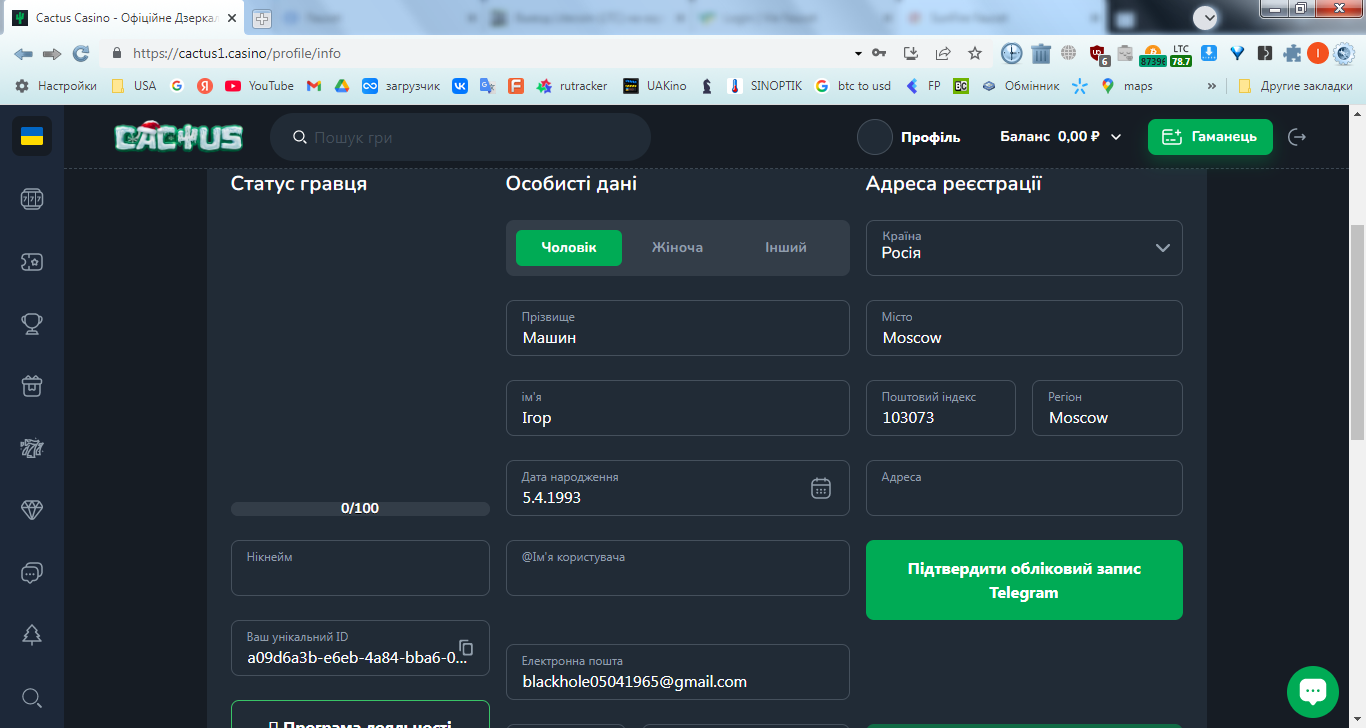Open the LTC price extension icon
Screen dimensions: 1366x728
[x=1181, y=54]
